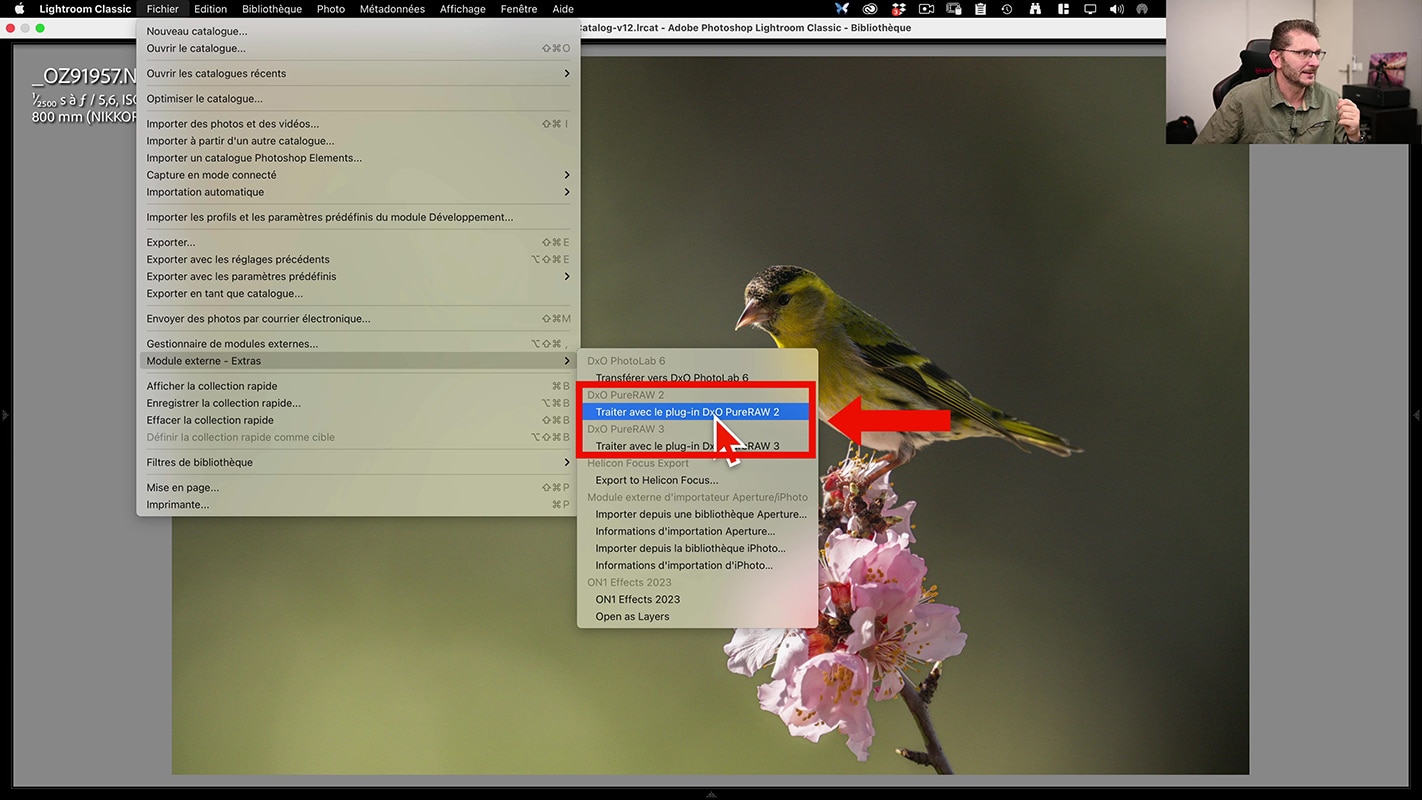Open the Time Machine menu bar icon
The height and width of the screenshot is (800, 1422).
[x=1007, y=9]
